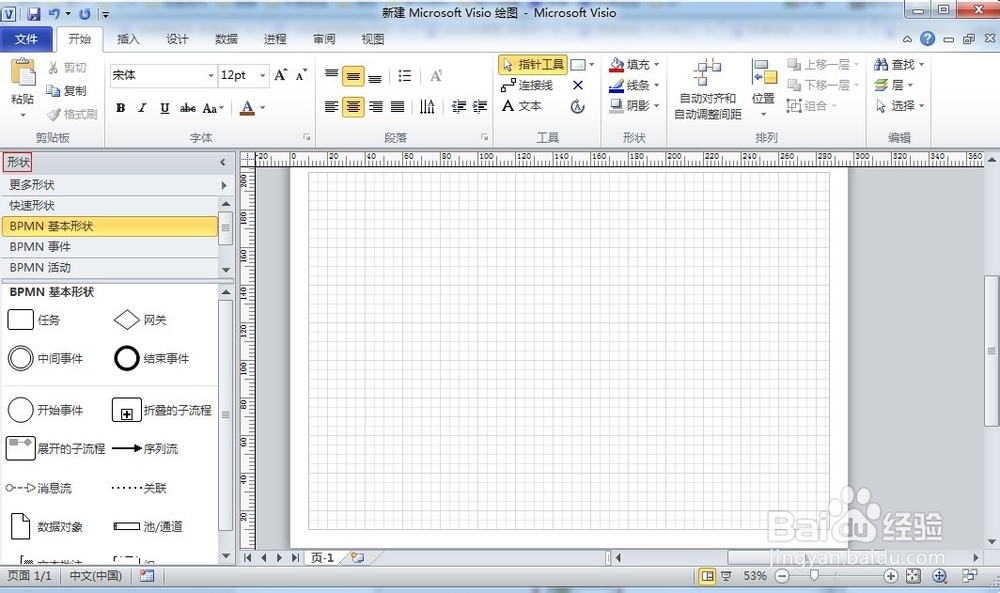Click Find (查找) binoculars button
1000x593 pixels.
coord(899,64)
